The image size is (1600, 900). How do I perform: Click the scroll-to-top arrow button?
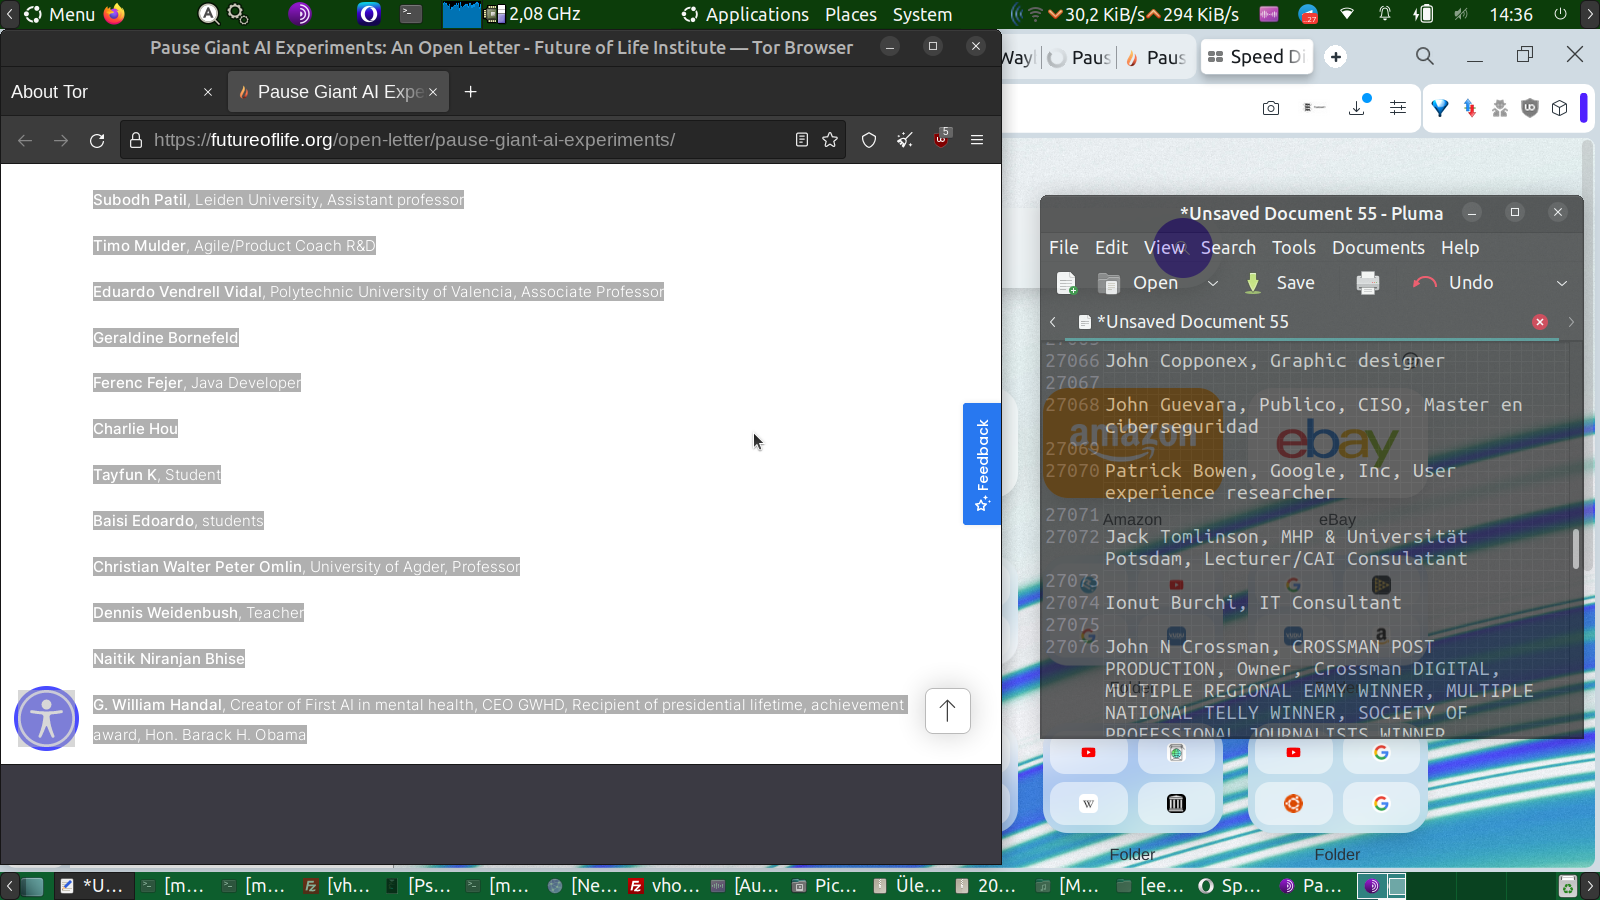[947, 711]
